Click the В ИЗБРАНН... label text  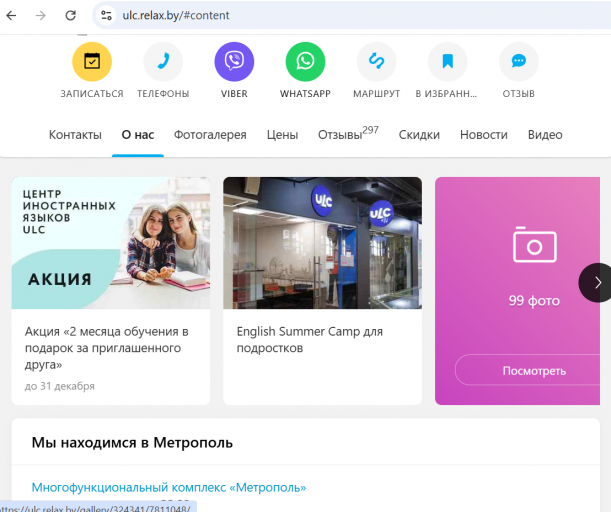446,94
